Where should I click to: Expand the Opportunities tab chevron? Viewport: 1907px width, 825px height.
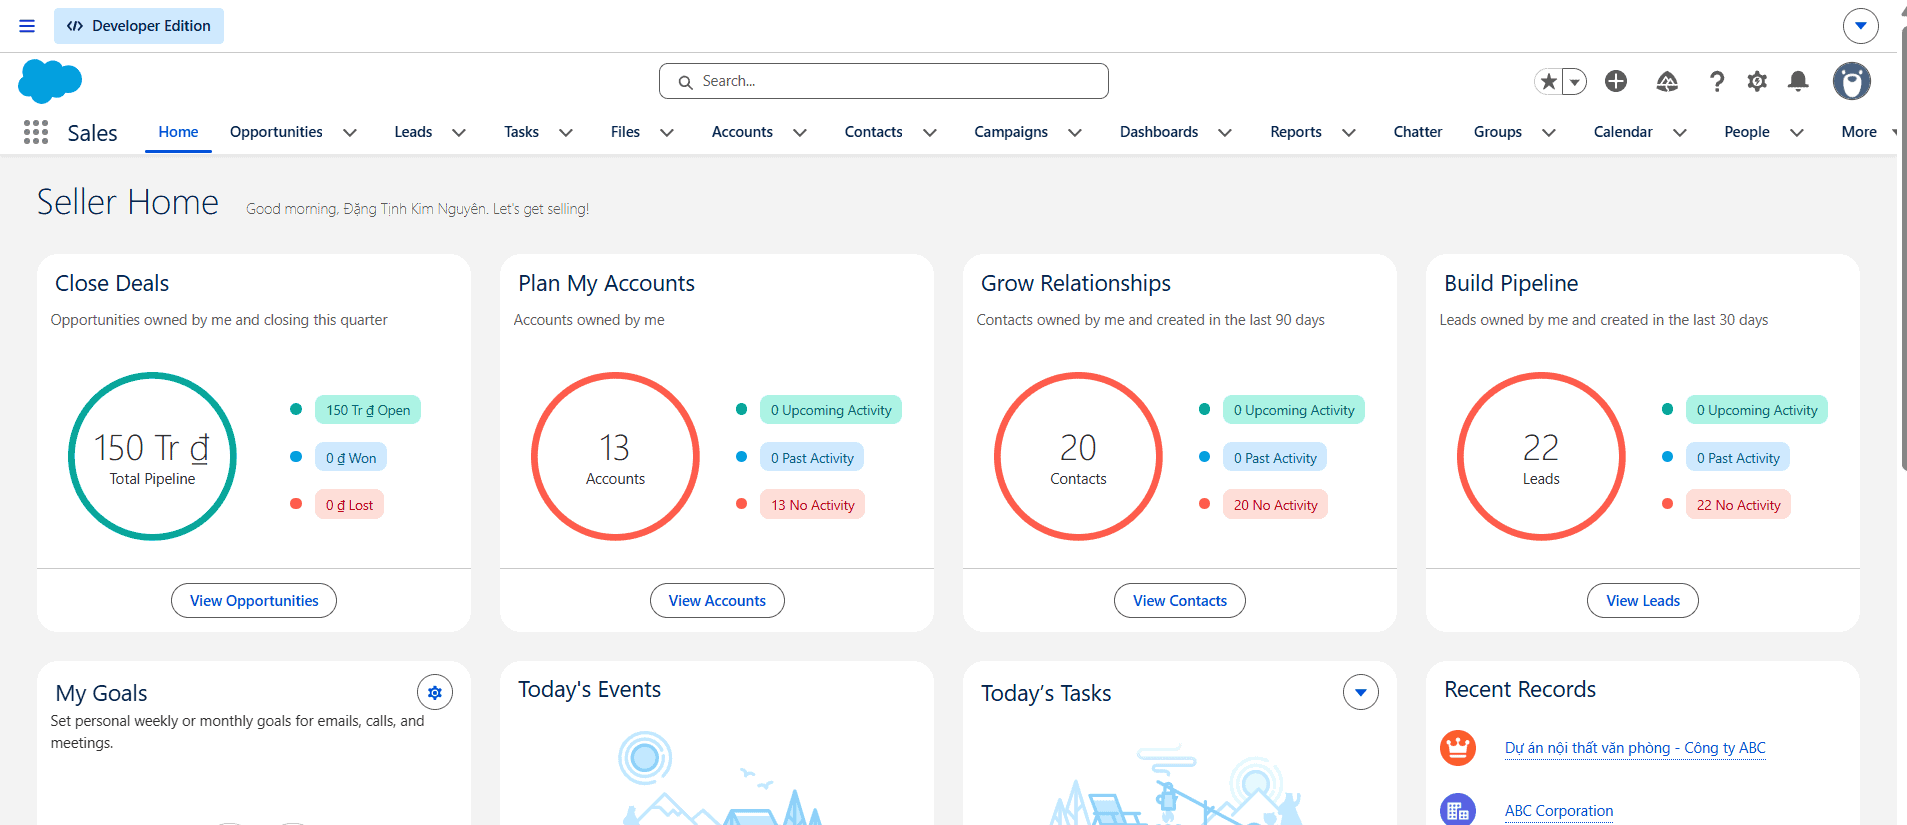pos(350,132)
